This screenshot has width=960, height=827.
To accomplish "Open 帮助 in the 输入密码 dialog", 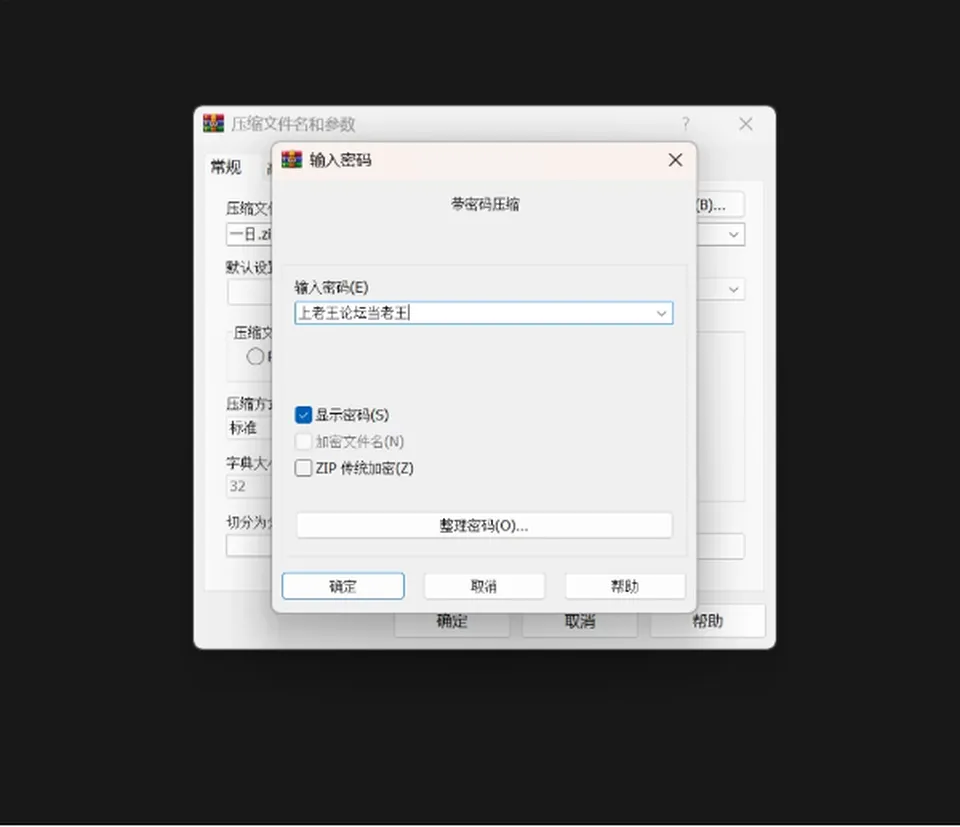I will pyautogui.click(x=625, y=586).
